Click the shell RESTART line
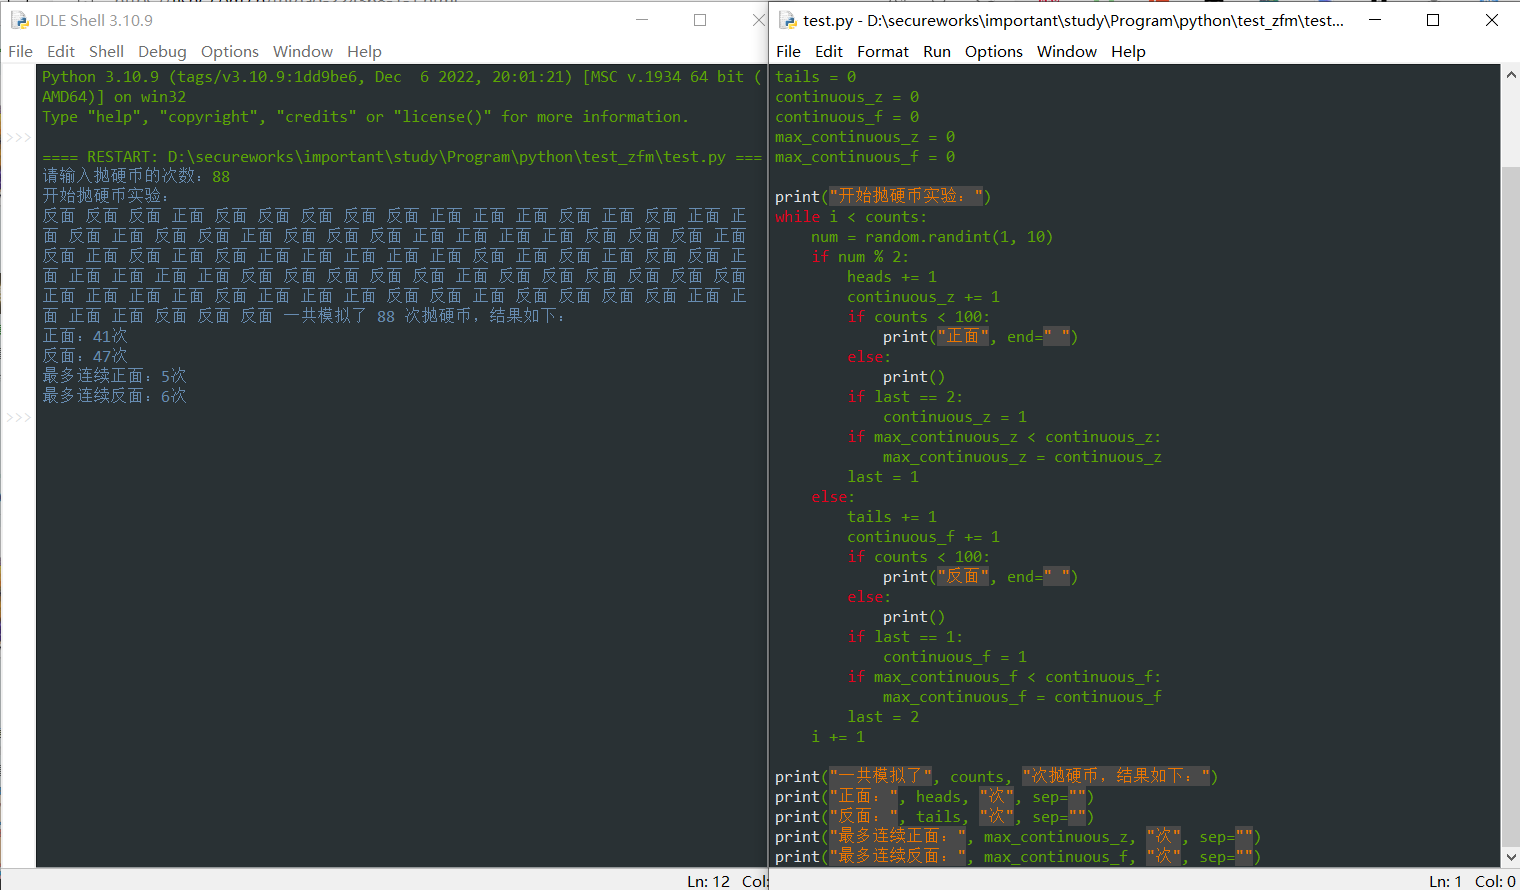The image size is (1520, 890). pos(402,157)
